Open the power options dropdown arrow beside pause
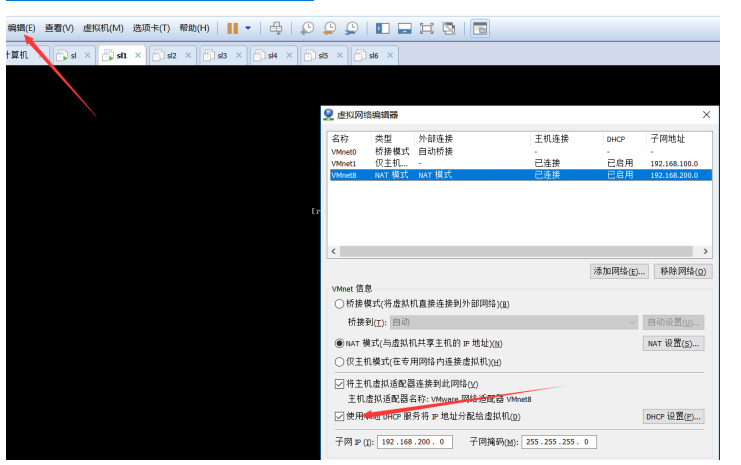741x465 pixels. [248, 28]
